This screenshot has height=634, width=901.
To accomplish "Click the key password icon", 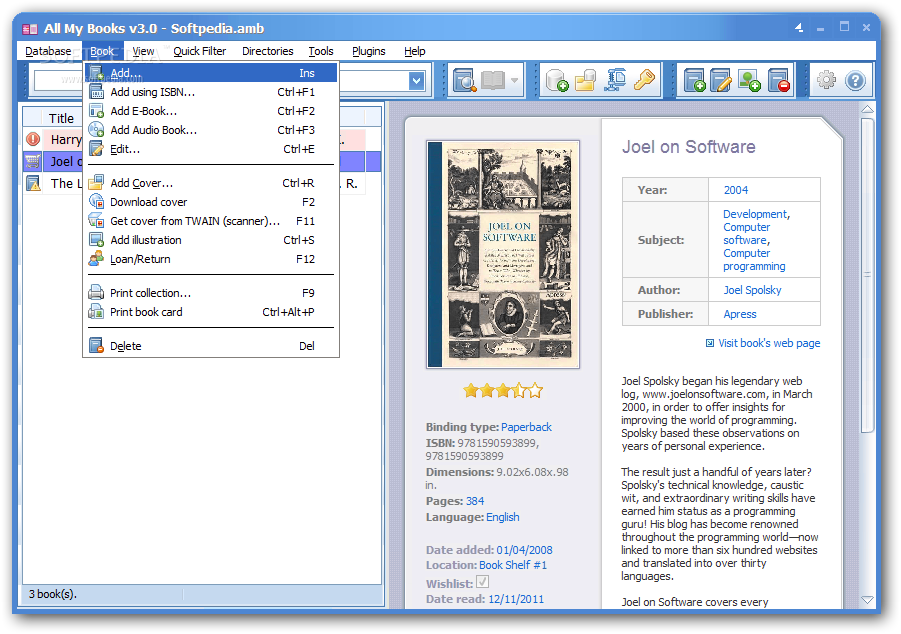I will (644, 80).
